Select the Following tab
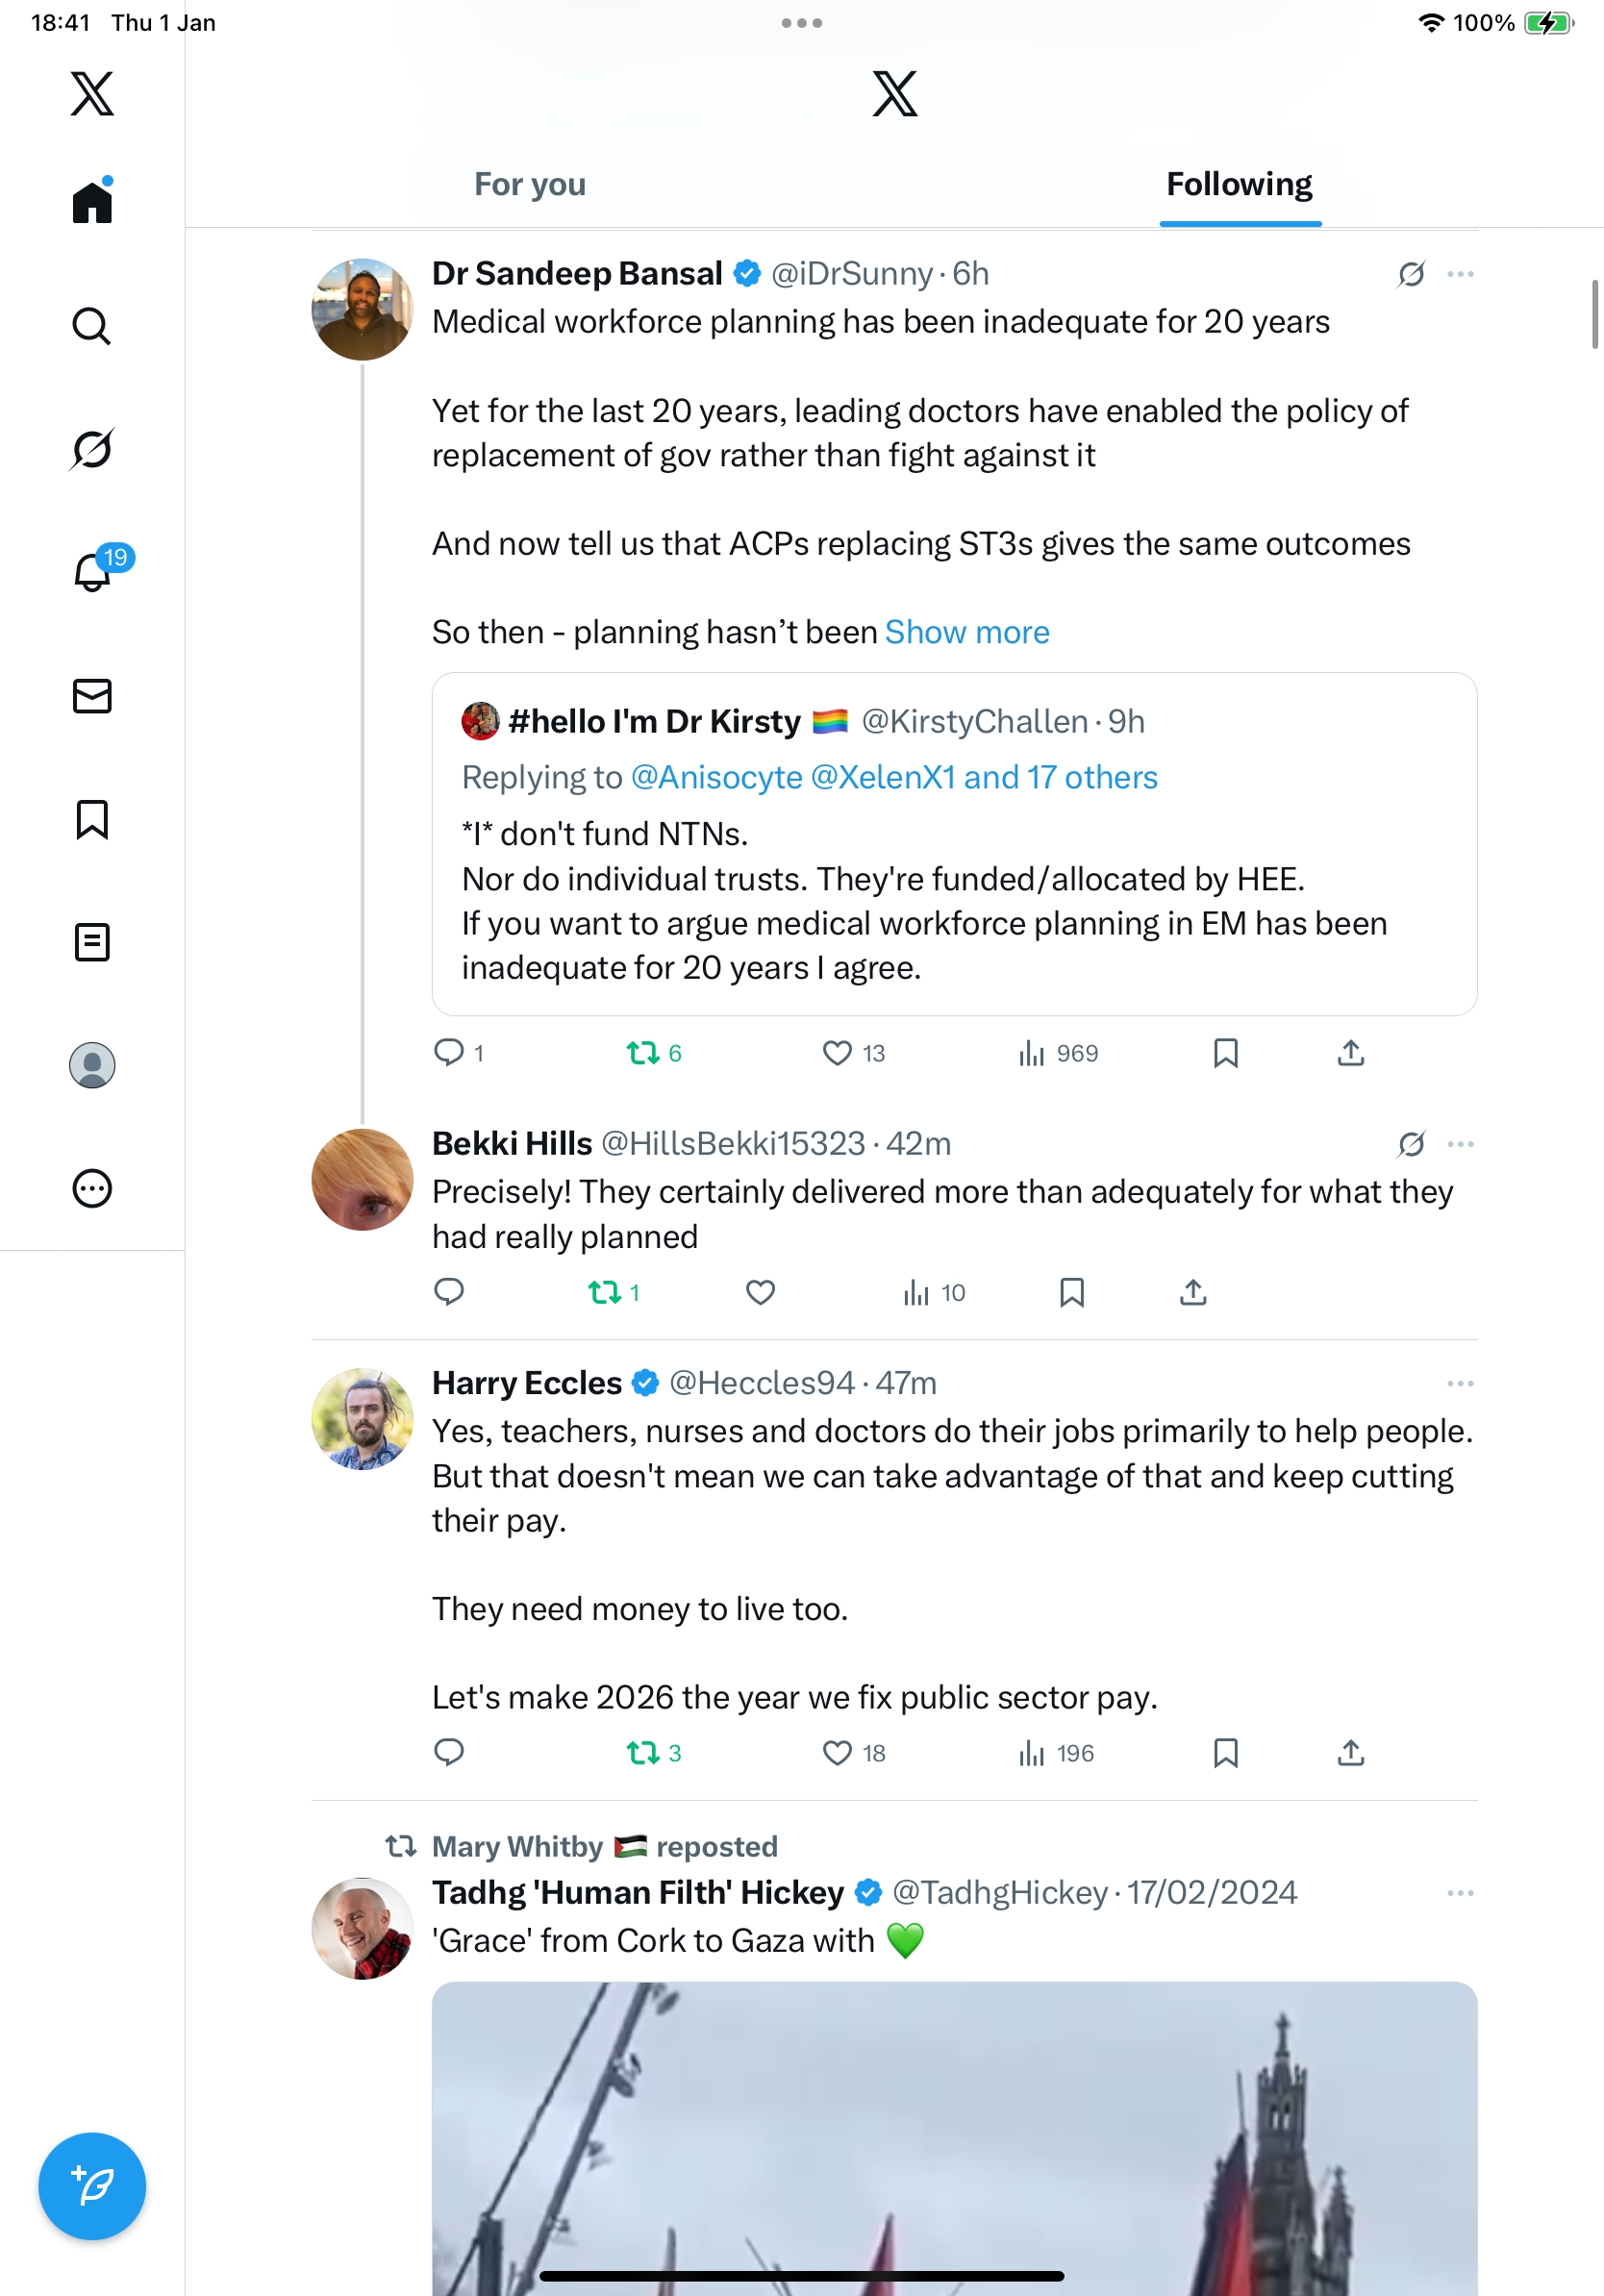Screen dimensions: 1604x2296 pos(1239,185)
